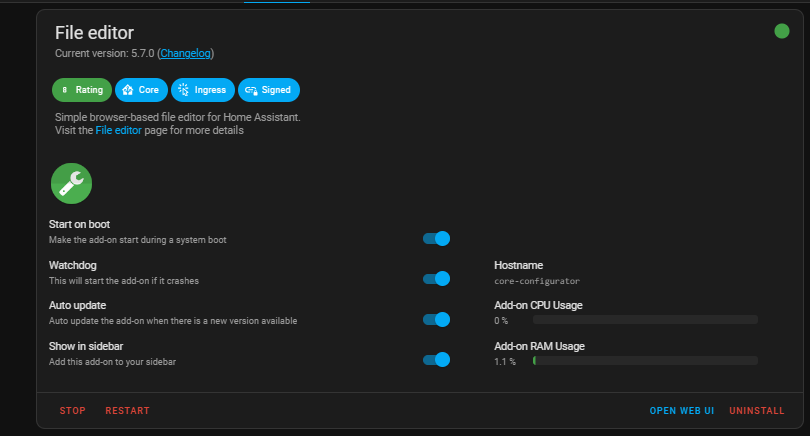
Task: Open the add-on Web UI
Action: (682, 411)
